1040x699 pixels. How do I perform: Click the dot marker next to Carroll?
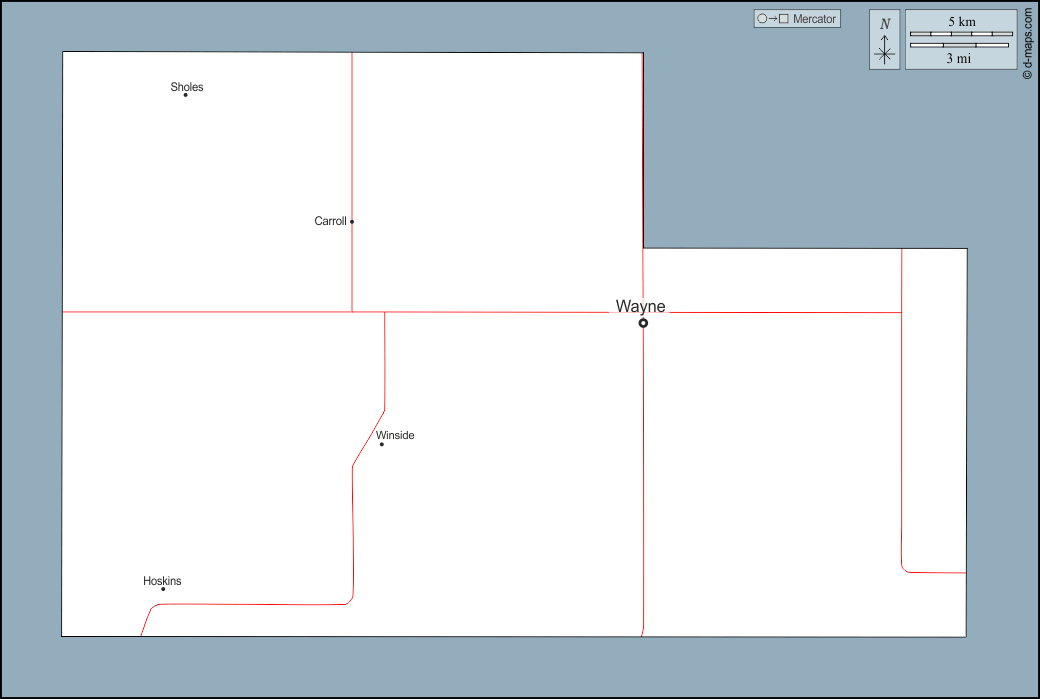pos(352,222)
